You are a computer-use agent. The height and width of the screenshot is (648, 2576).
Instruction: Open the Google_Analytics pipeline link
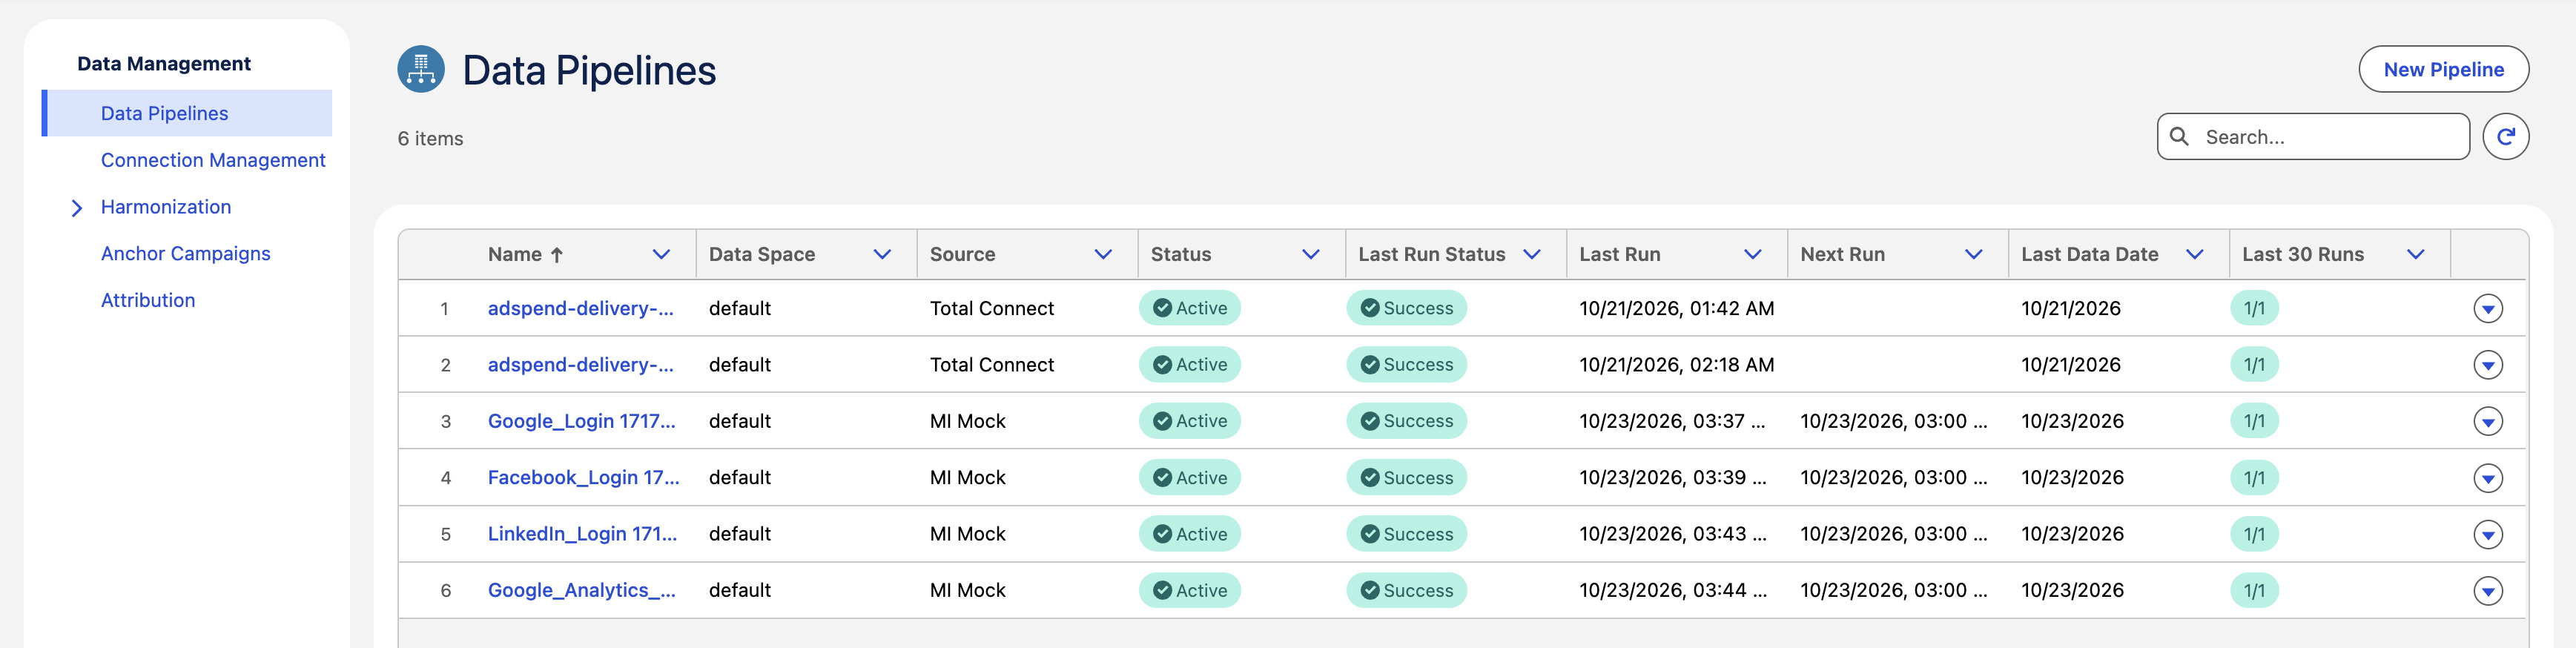[582, 591]
